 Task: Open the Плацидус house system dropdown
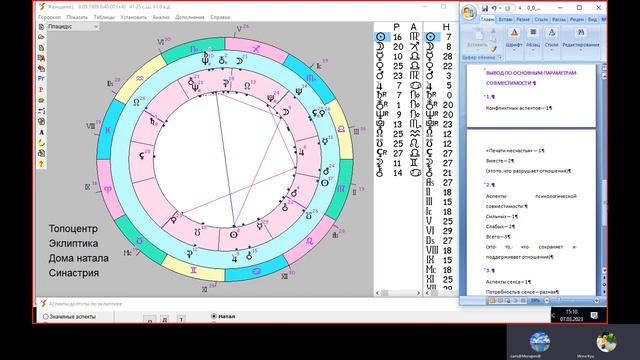(73, 27)
